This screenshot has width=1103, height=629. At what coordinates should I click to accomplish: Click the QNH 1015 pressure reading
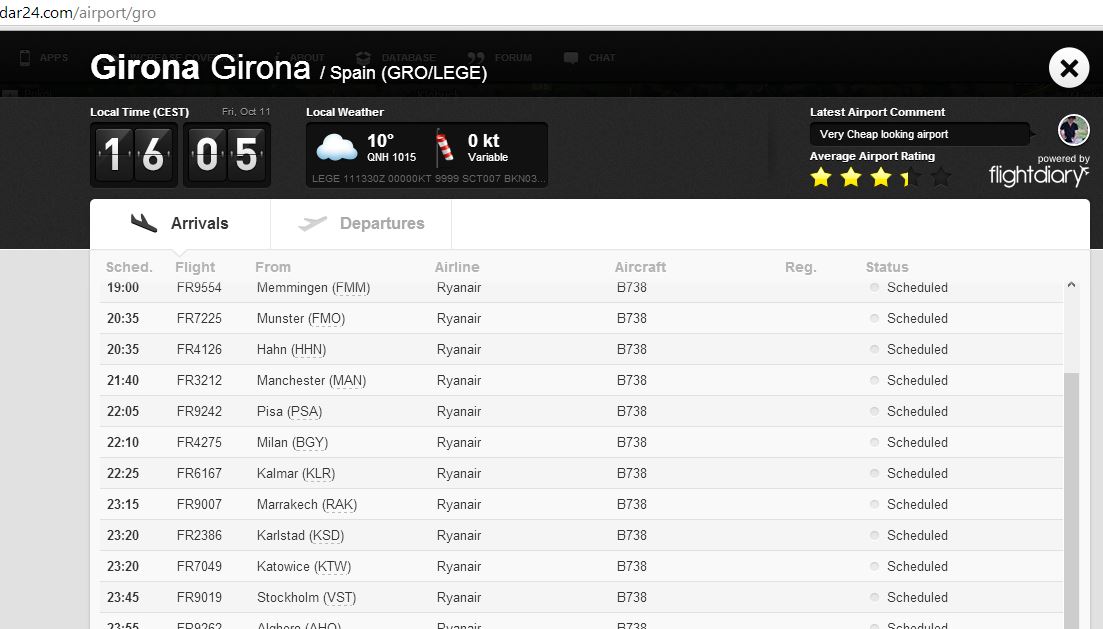(392, 158)
